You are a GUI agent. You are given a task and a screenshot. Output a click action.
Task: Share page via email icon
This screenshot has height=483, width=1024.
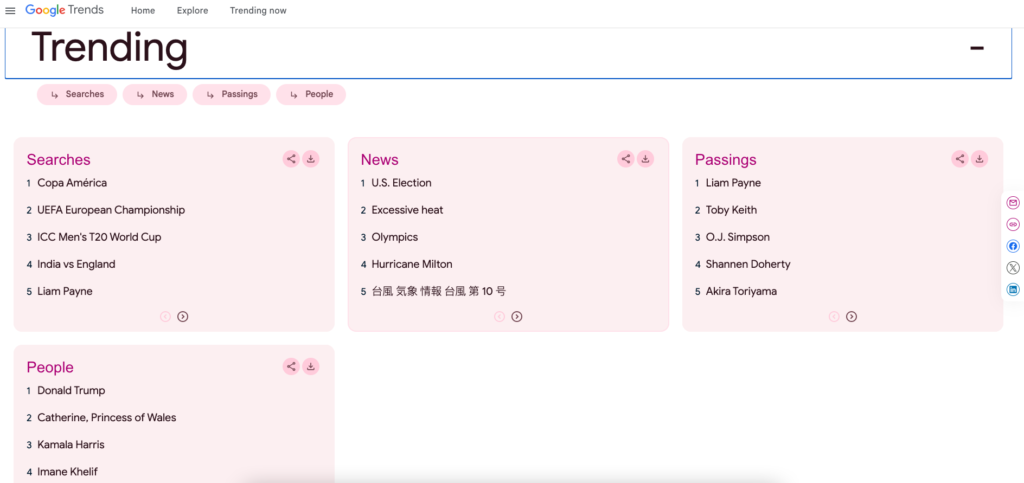coord(1013,203)
